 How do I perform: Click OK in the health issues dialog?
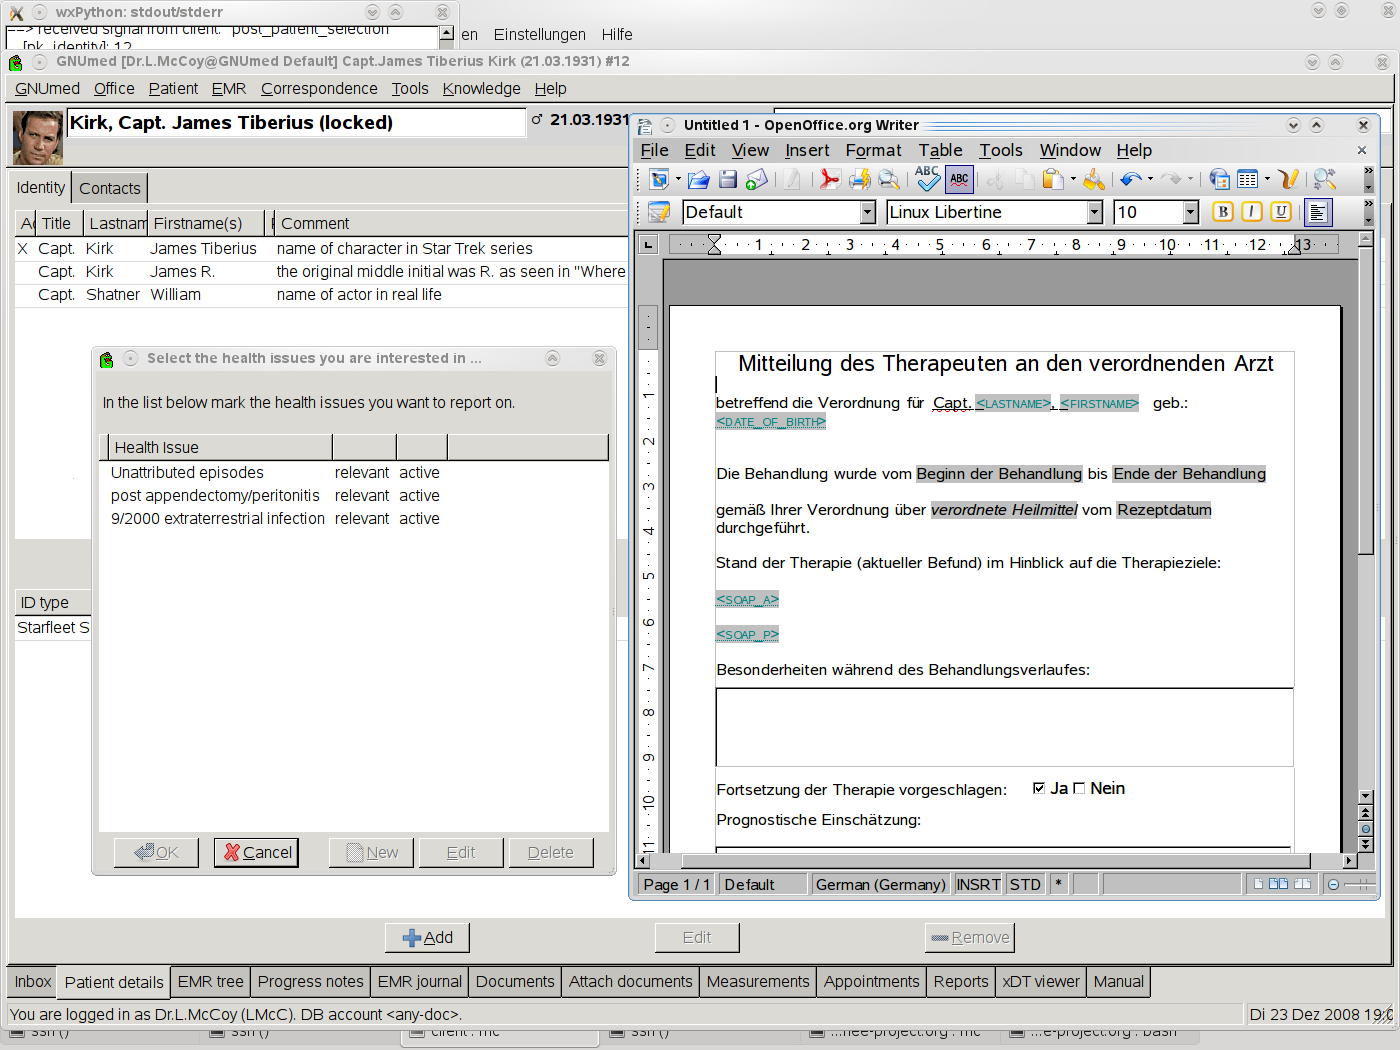(x=156, y=852)
